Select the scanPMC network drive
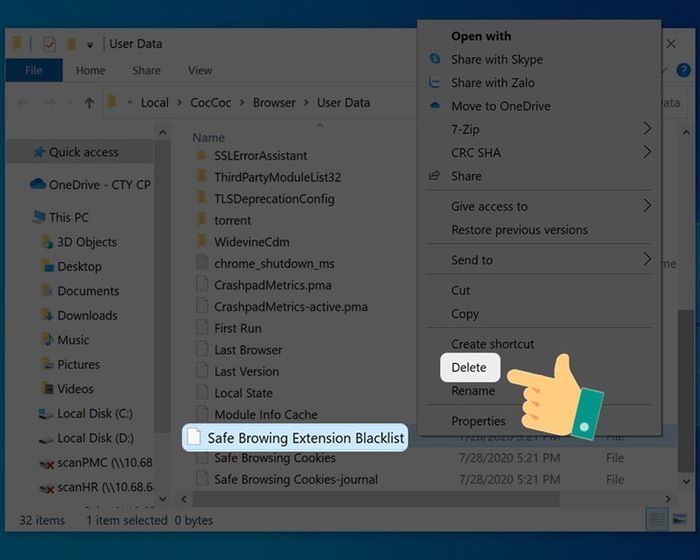The image size is (700, 560). pos(96,463)
